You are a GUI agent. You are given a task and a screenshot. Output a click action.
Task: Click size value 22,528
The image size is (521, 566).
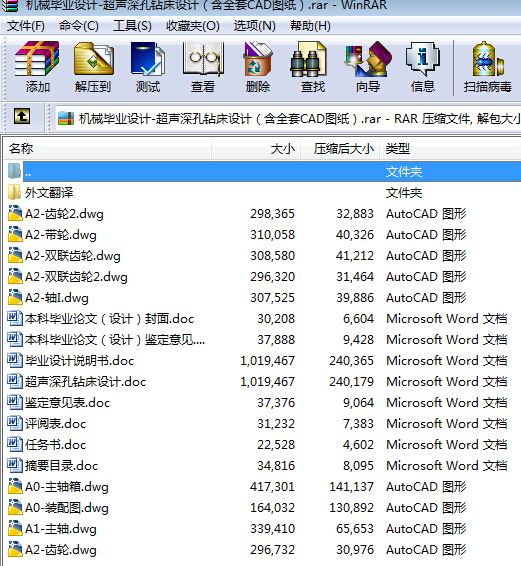pos(276,444)
